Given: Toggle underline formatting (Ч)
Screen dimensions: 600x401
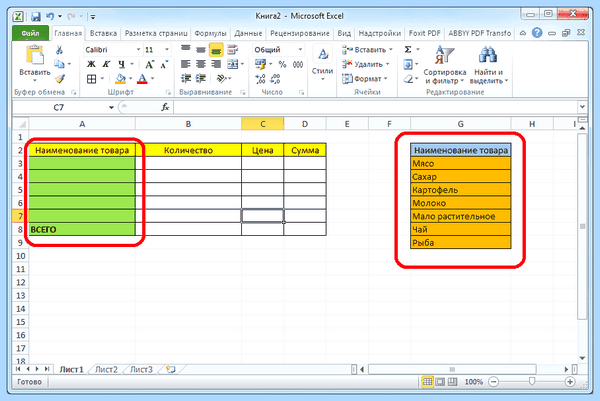Looking at the screenshot, I should [121, 64].
